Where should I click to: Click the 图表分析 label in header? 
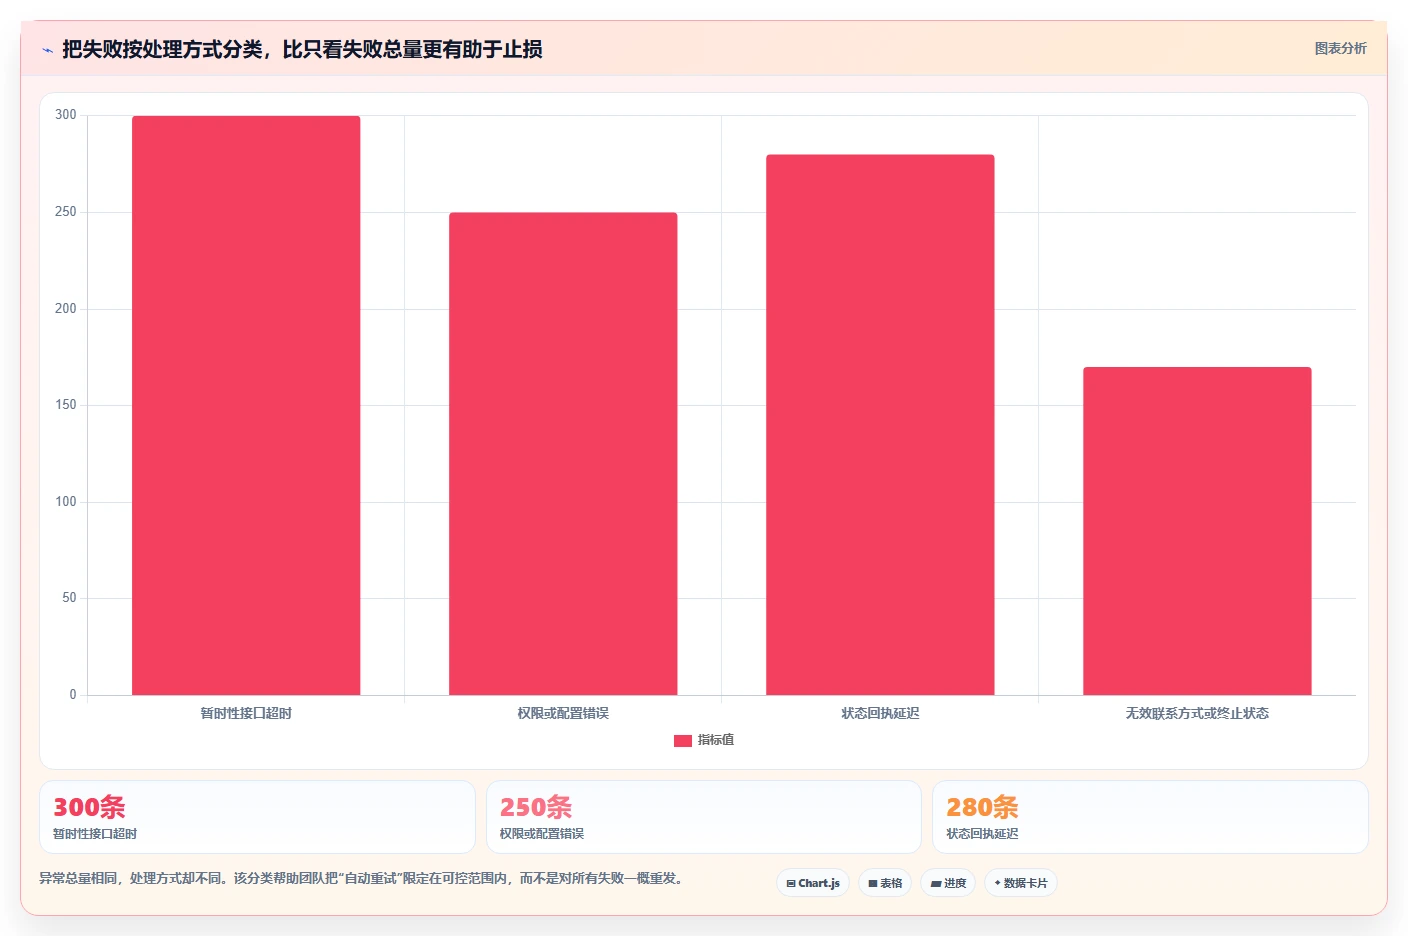(1340, 48)
